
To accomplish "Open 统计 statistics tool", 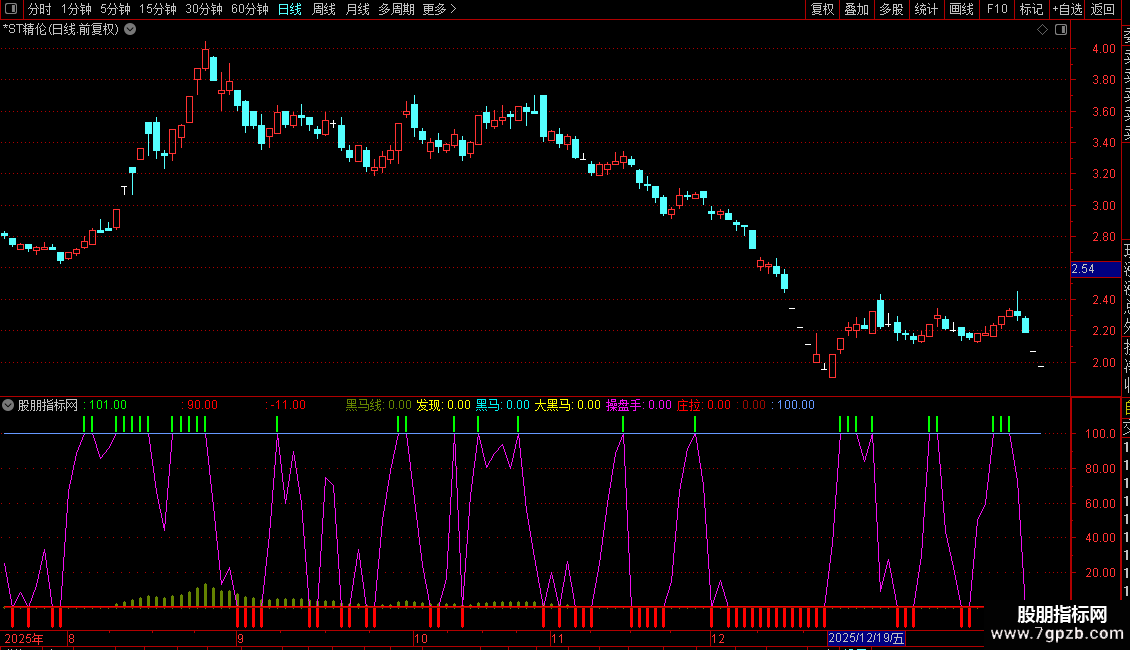I will pos(926,9).
